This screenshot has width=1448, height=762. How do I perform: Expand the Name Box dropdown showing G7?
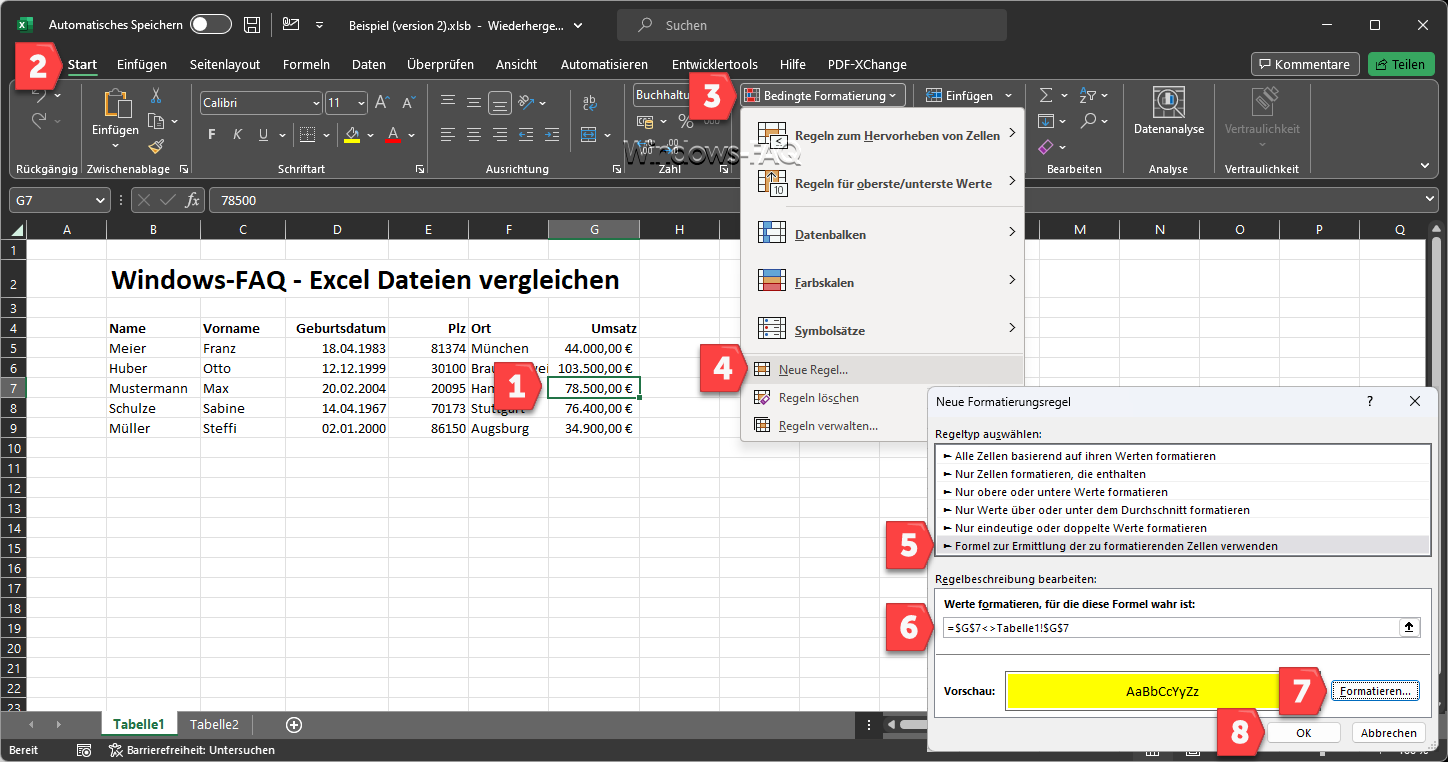[100, 200]
